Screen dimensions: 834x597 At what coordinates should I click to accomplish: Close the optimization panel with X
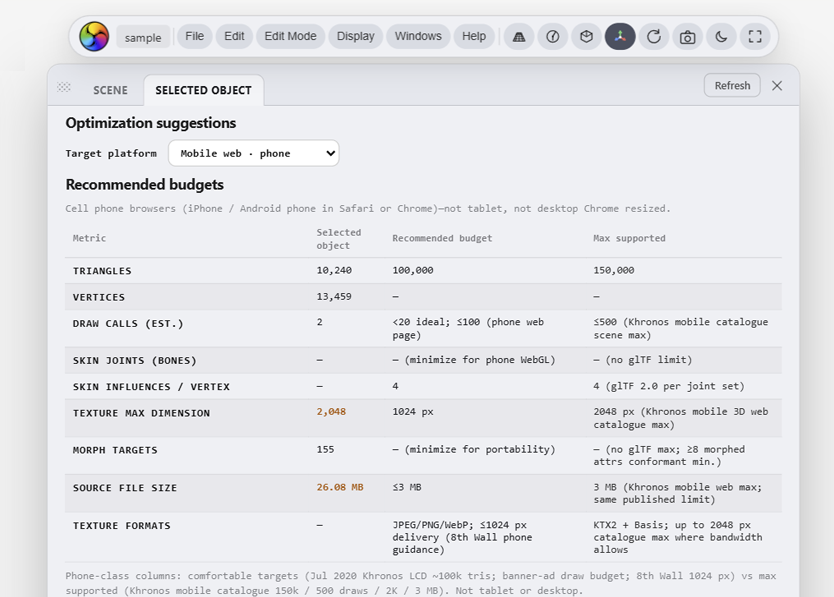click(777, 86)
